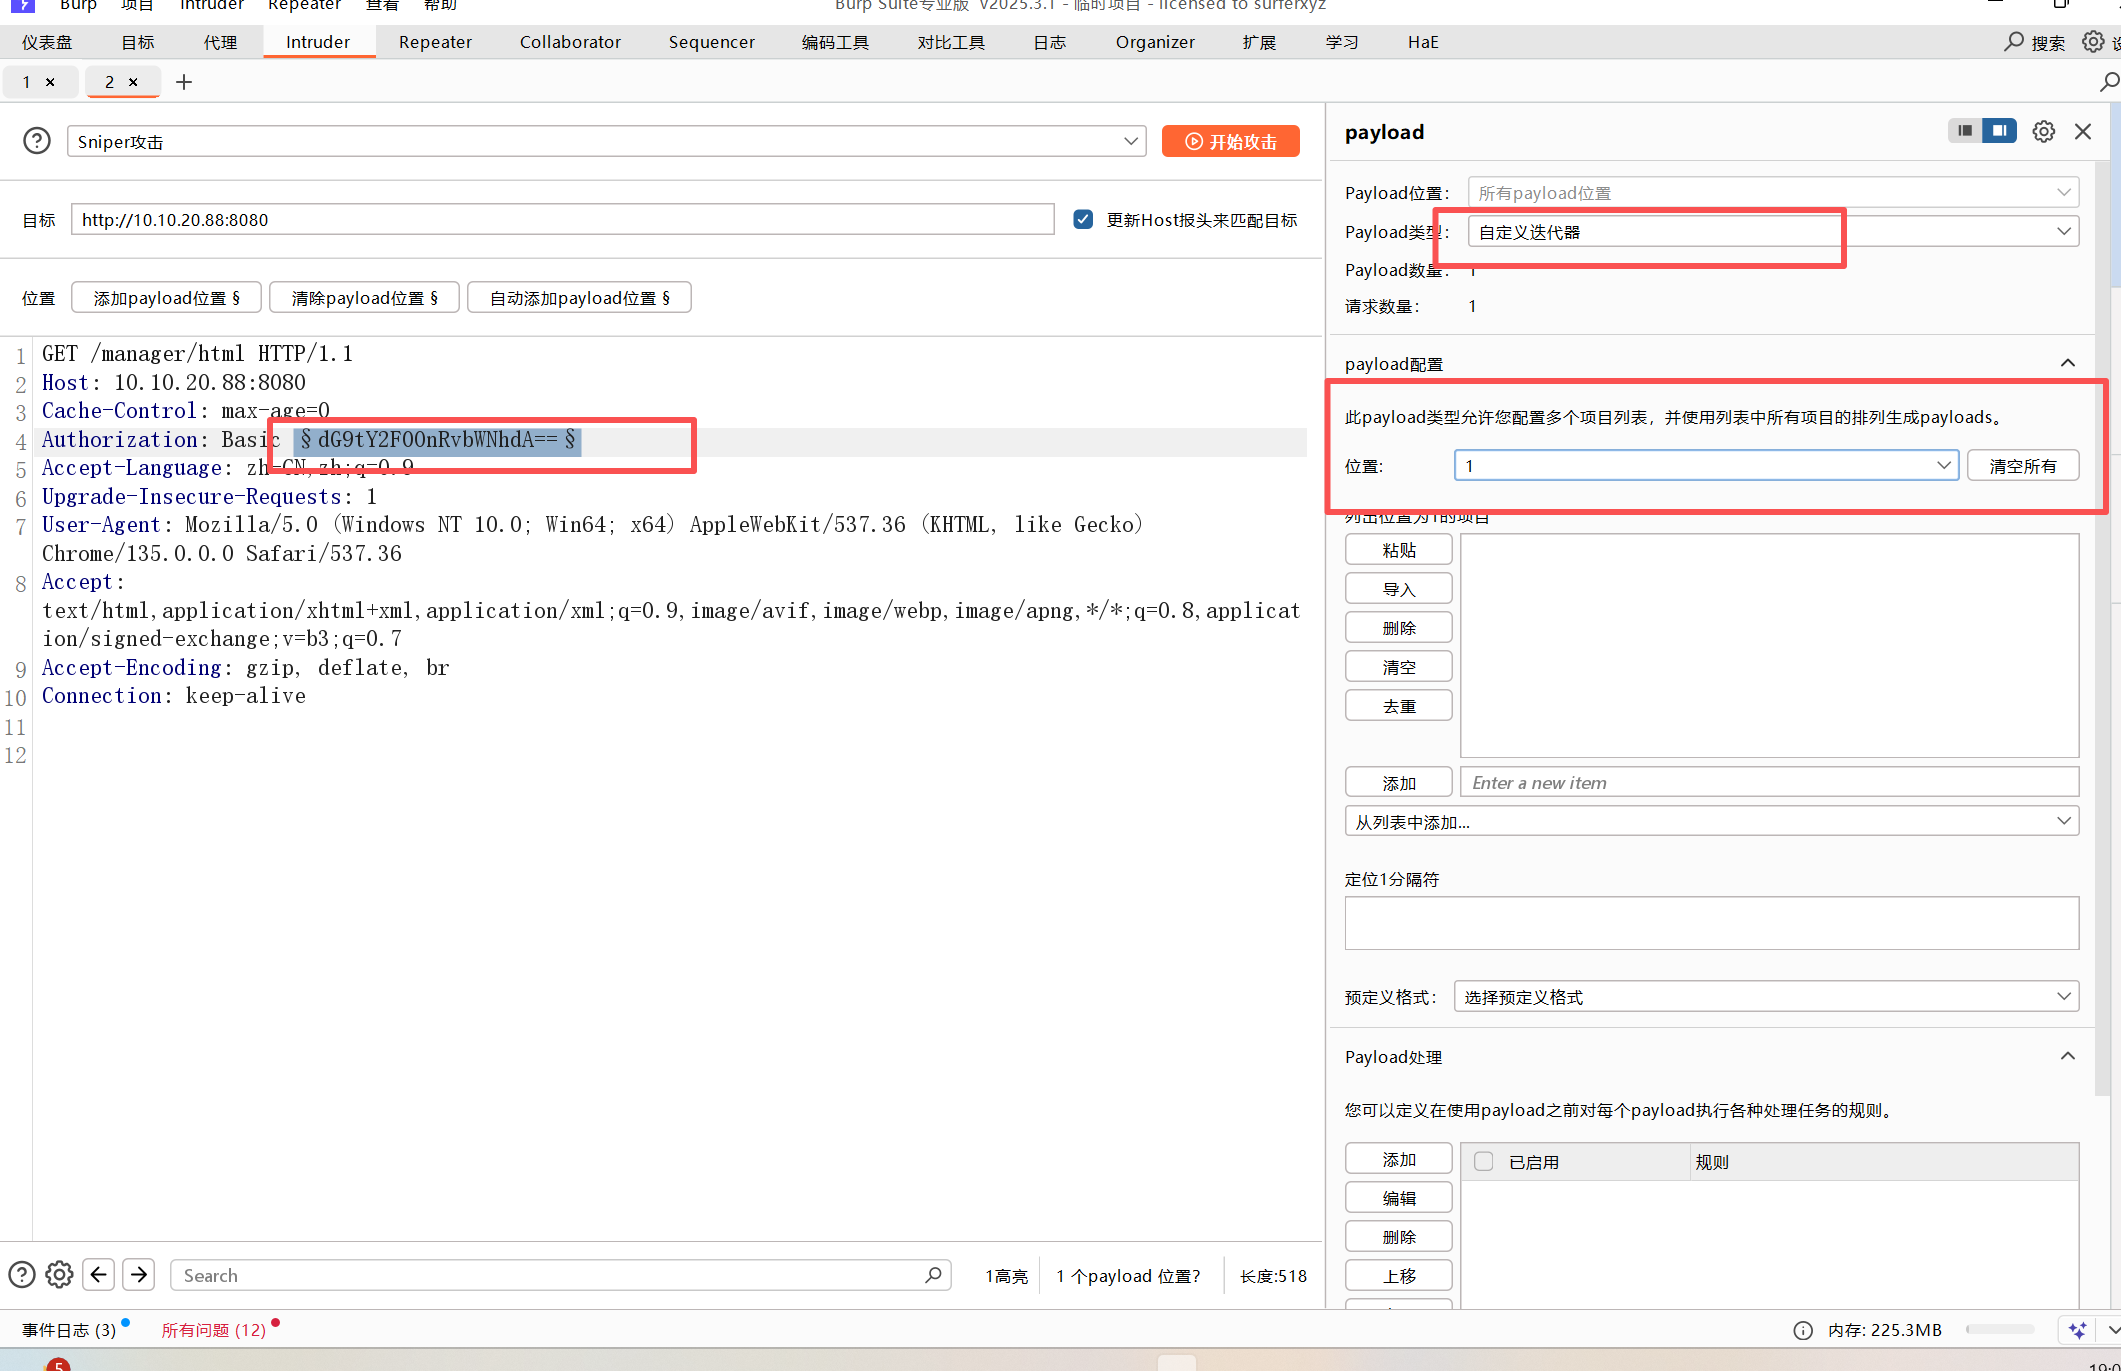The width and height of the screenshot is (2121, 1371).
Task: Click the Burp AI sparkle icon in status bar
Action: [x=2078, y=1329]
